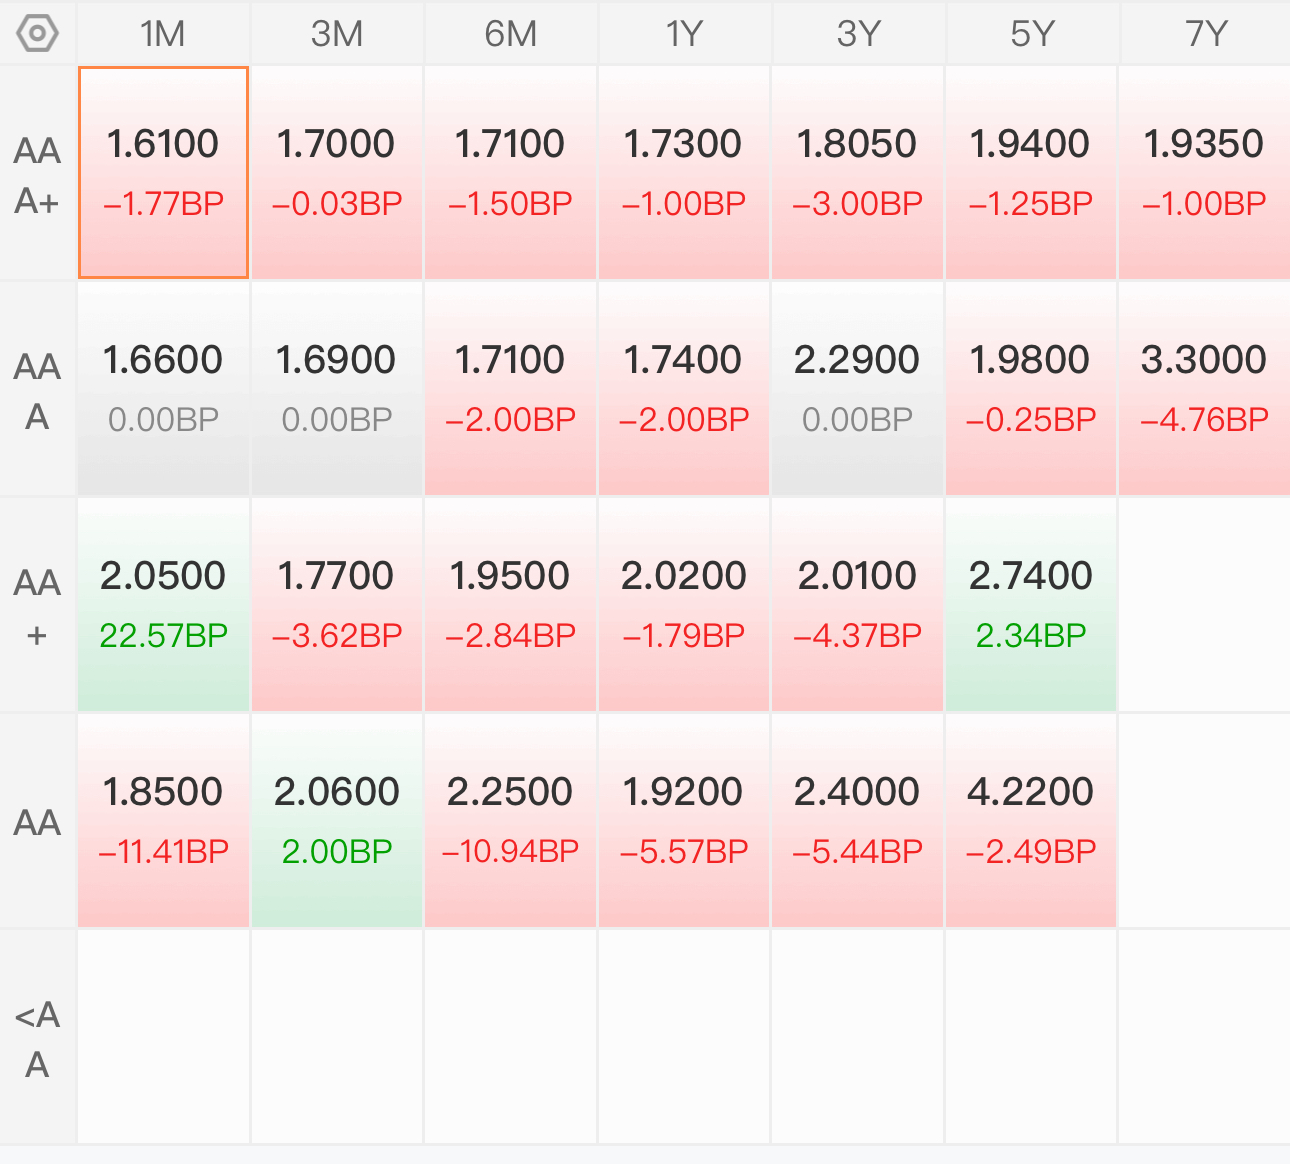Screen dimensions: 1290x1164
Task: Open the gray 2.2900 cell under 3Y
Action: 858,389
